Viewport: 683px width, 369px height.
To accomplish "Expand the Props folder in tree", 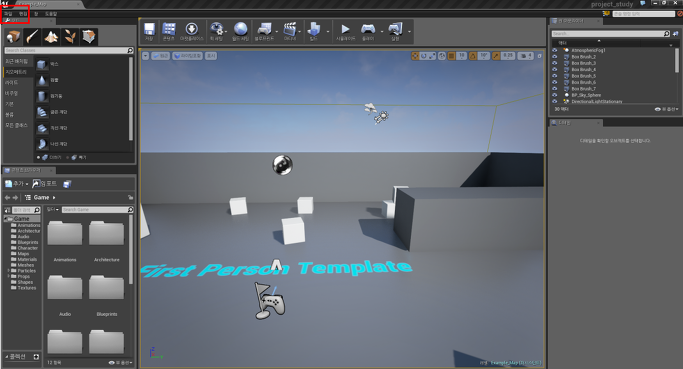I will coord(8,276).
